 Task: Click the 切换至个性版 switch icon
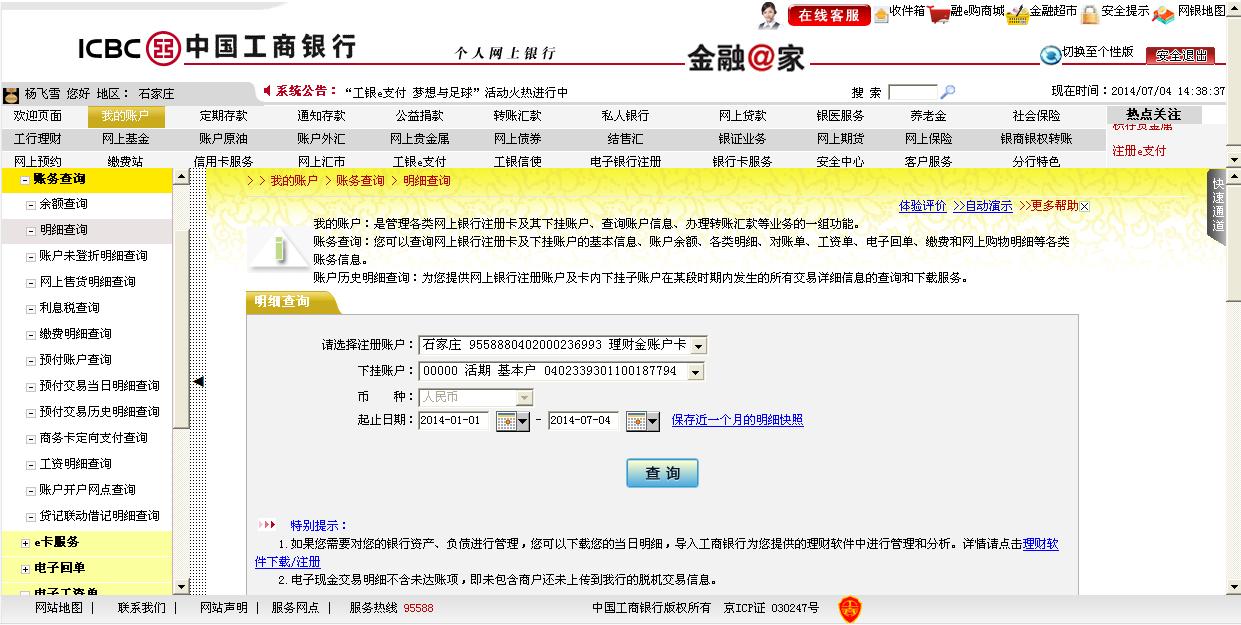1050,54
